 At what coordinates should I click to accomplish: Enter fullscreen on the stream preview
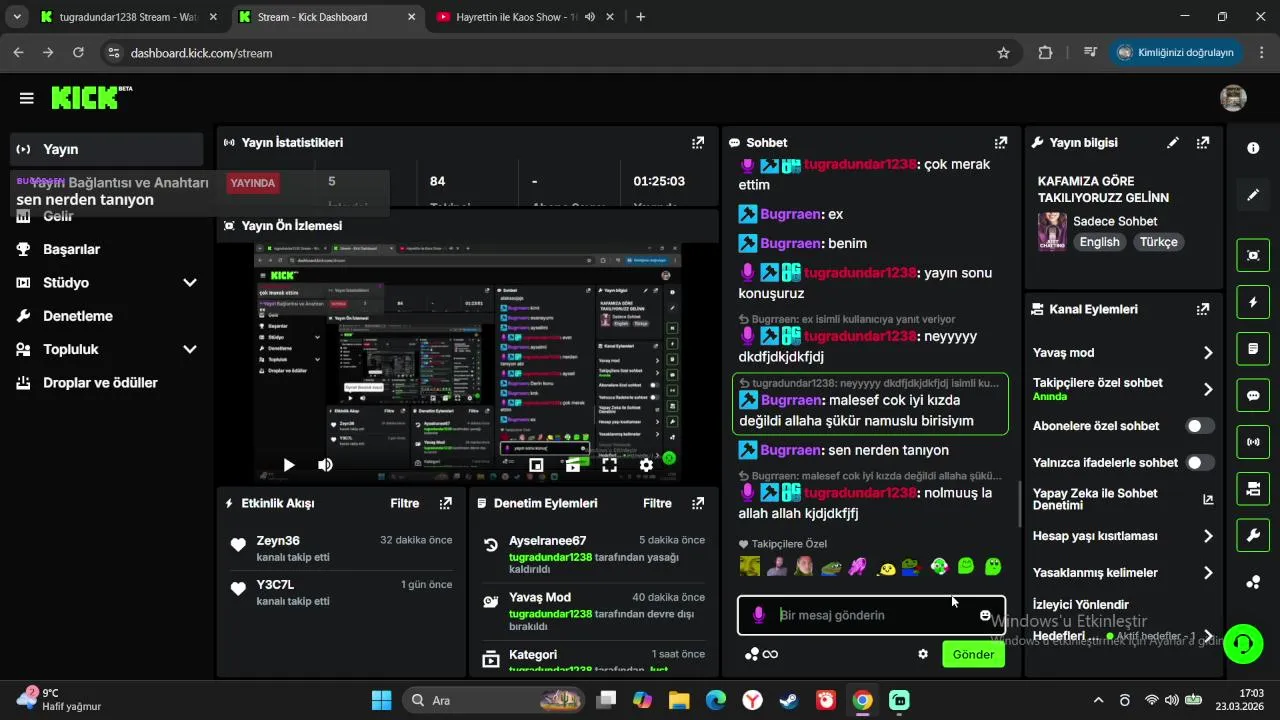coord(609,465)
